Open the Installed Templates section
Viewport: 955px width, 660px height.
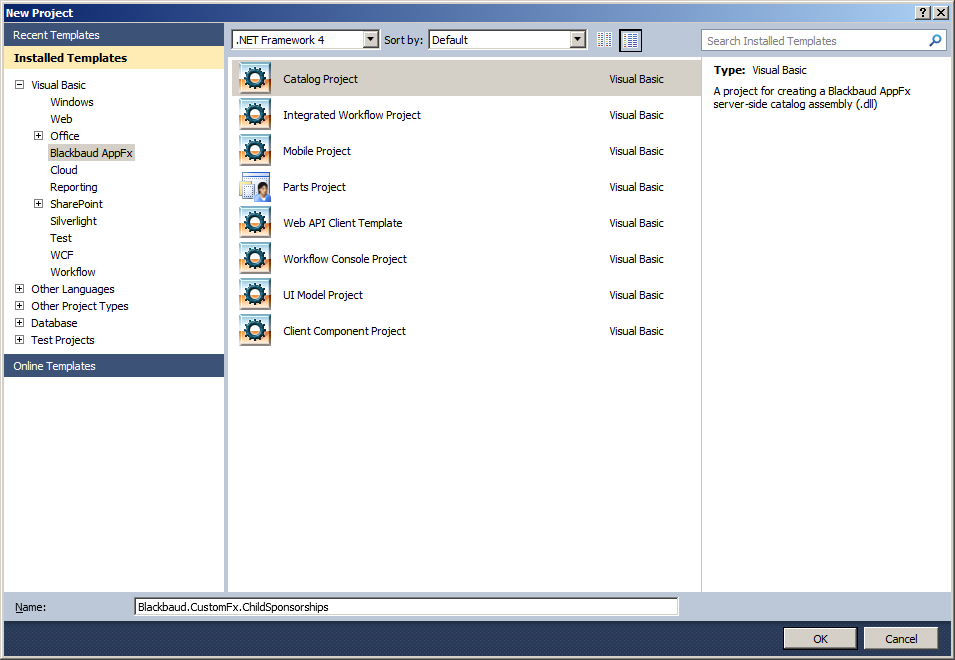[x=114, y=58]
